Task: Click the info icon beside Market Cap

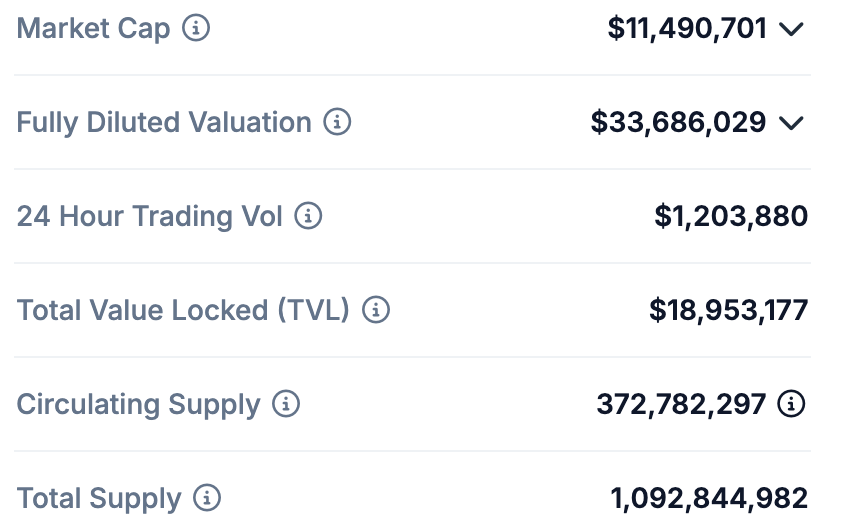Action: [x=196, y=28]
